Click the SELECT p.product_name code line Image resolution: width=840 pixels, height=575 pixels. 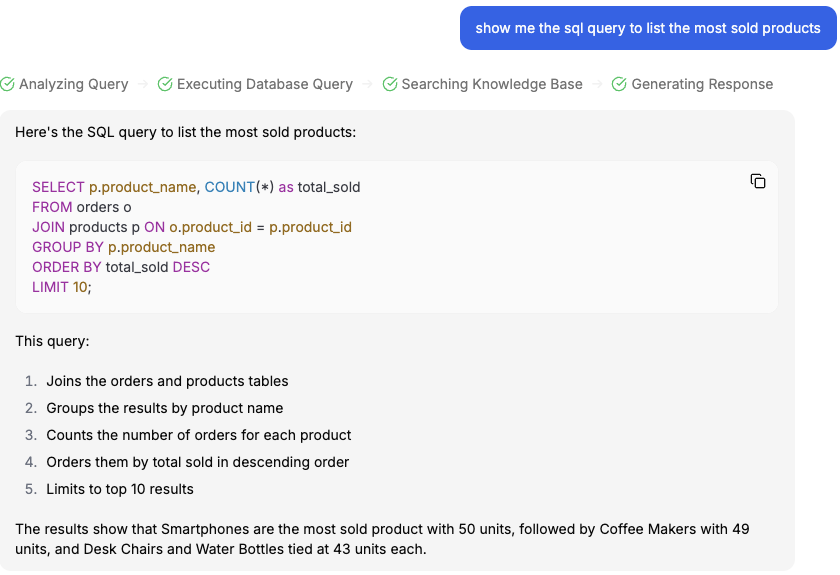tap(196, 187)
